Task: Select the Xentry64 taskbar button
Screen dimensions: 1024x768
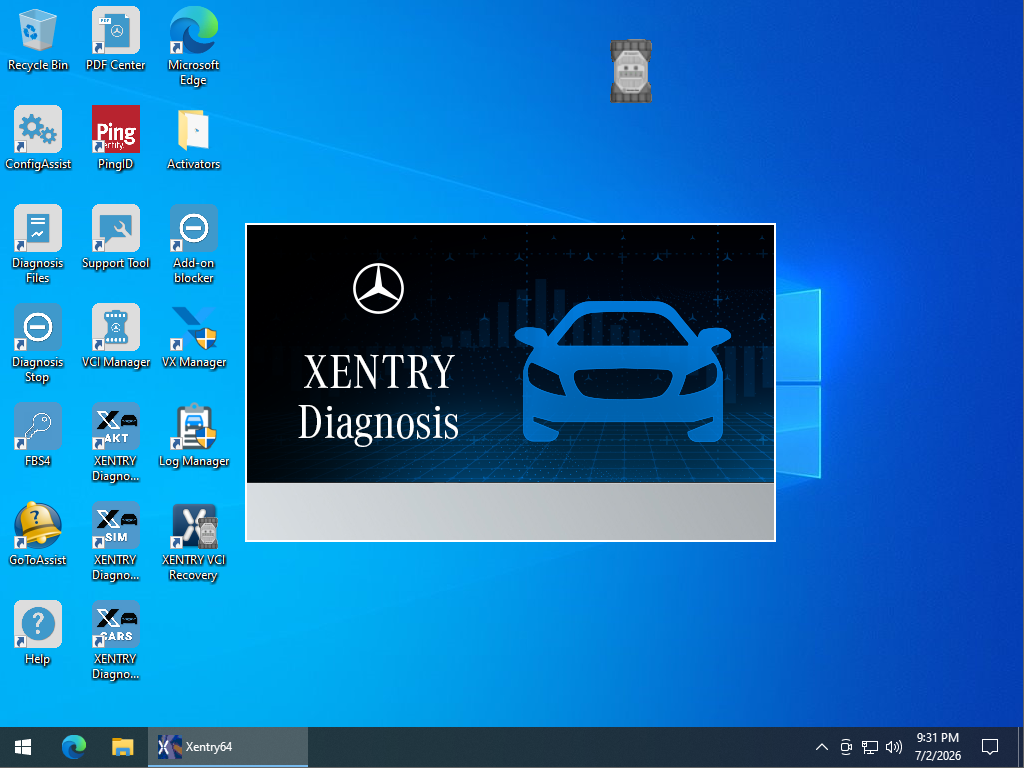Action: (228, 747)
